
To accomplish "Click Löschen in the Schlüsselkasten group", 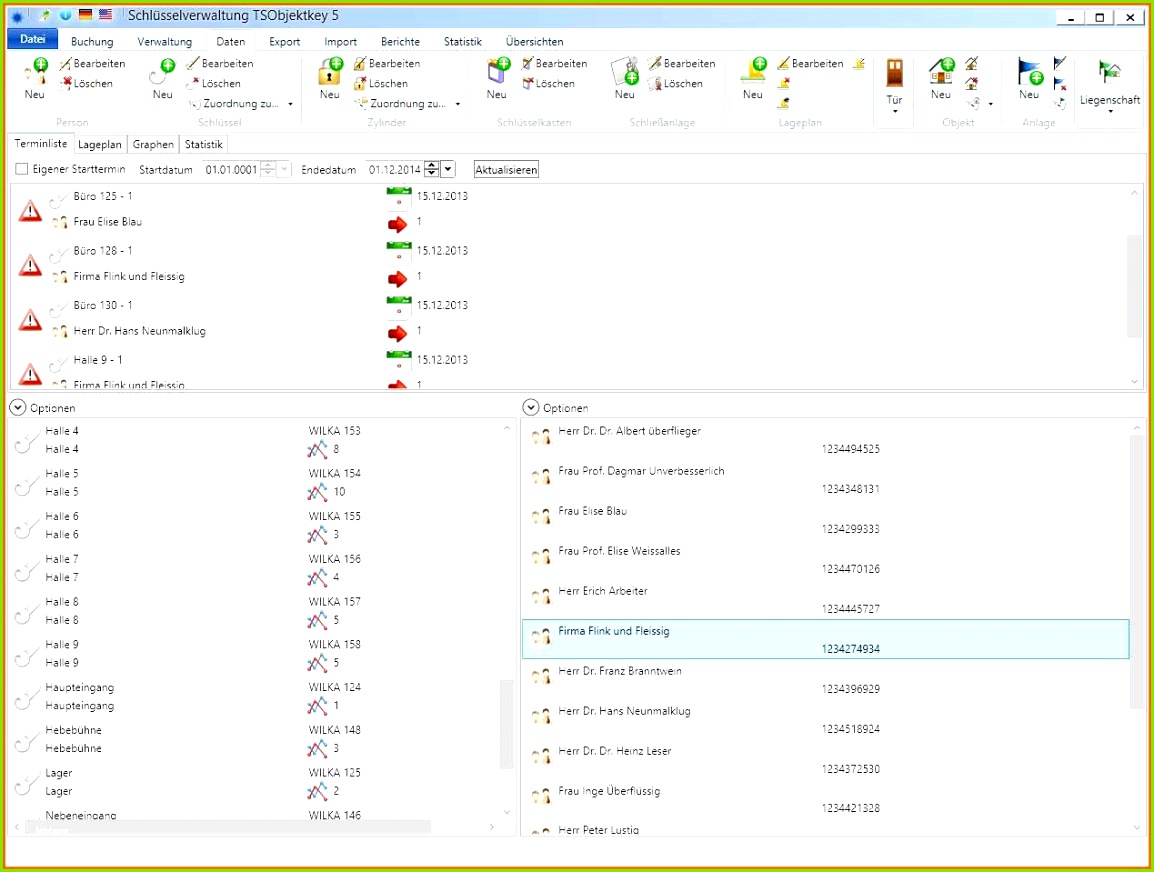I will click(x=549, y=83).
